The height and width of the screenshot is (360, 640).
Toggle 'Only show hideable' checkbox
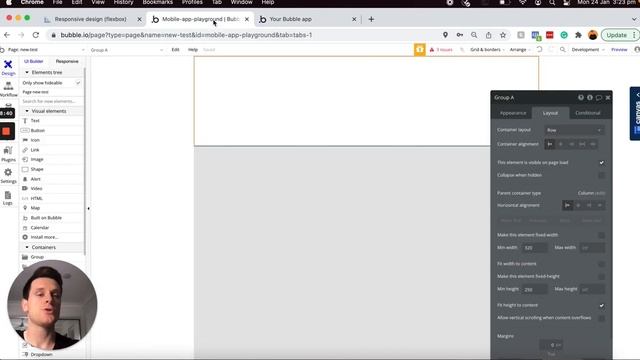coord(78,83)
